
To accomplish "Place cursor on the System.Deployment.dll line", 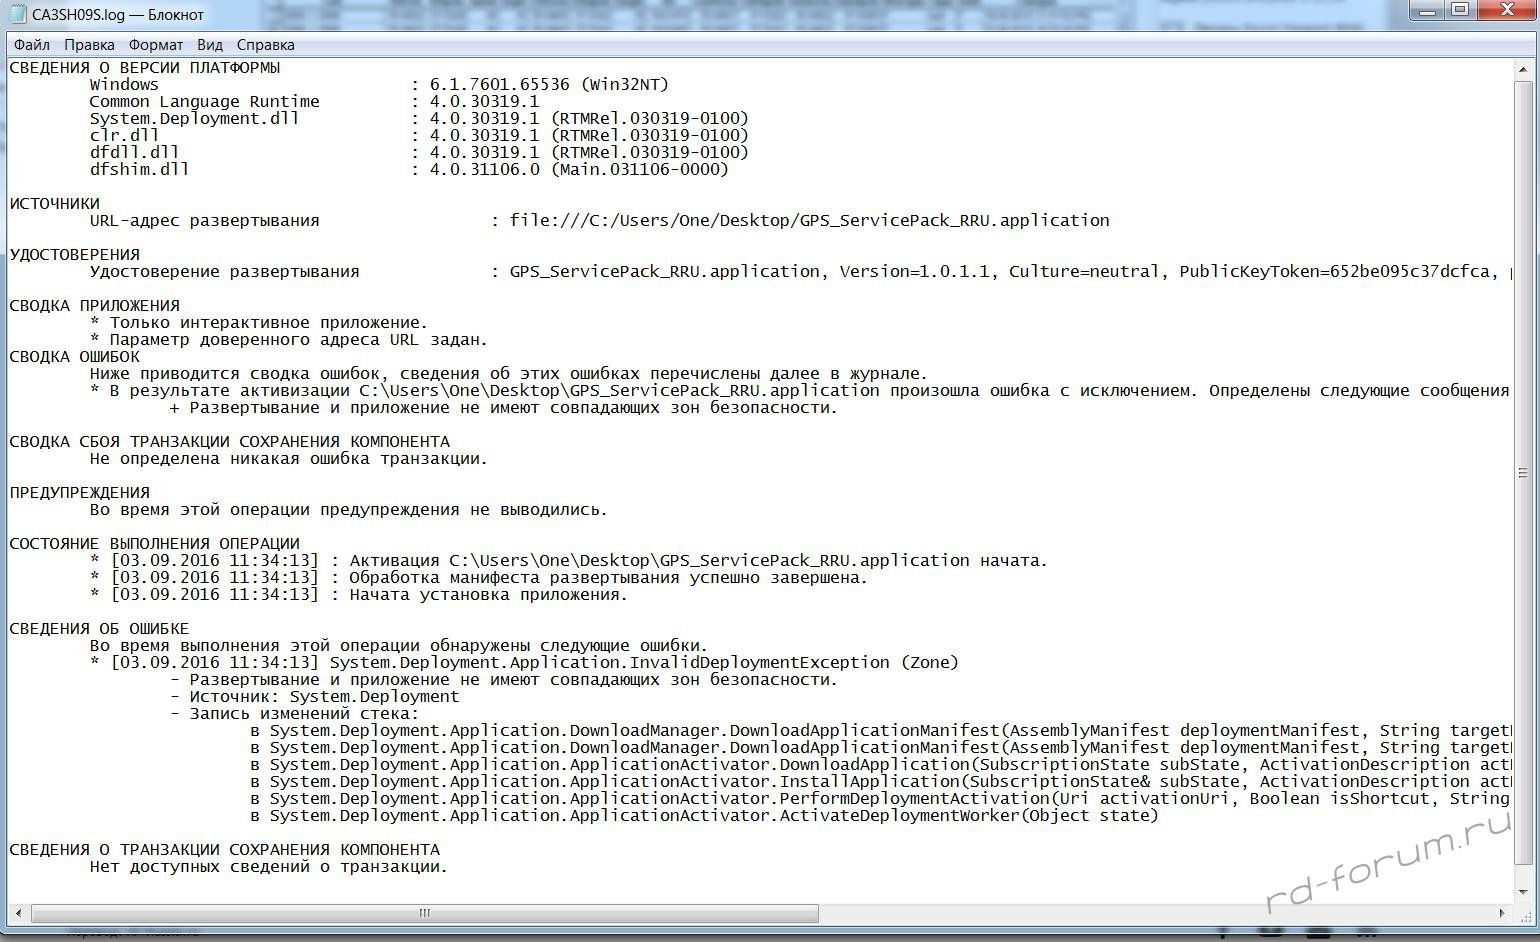I will (x=194, y=119).
